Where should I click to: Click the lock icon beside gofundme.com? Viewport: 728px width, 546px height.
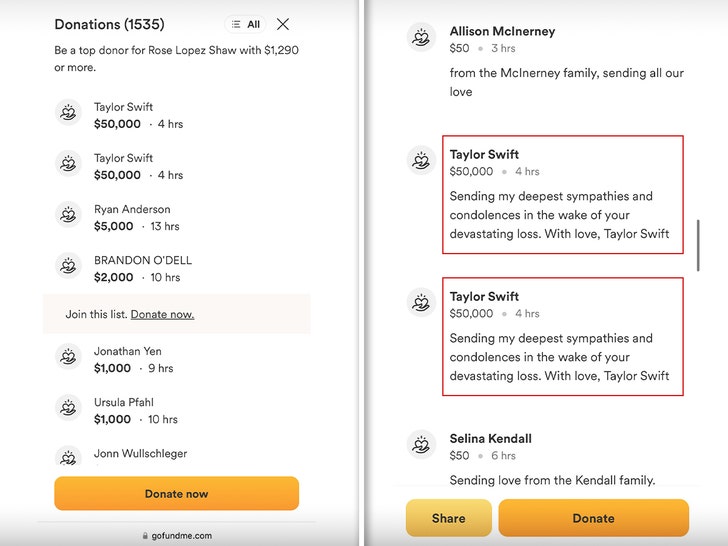pyautogui.click(x=146, y=536)
